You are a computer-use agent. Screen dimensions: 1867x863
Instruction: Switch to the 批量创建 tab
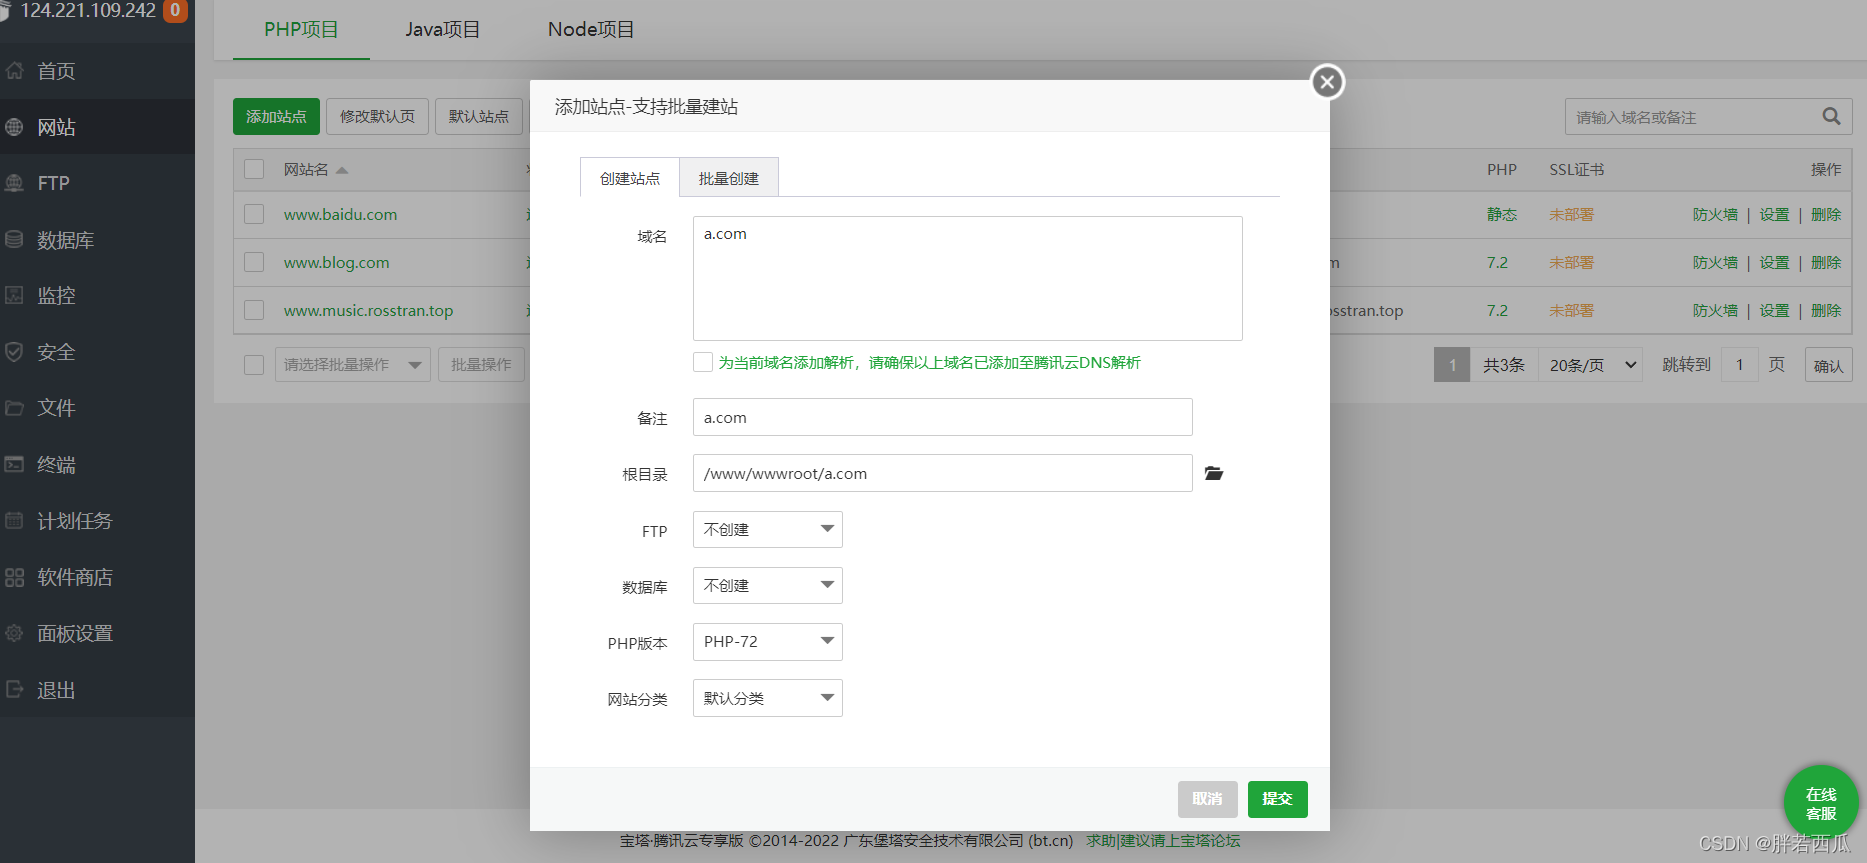pos(728,178)
